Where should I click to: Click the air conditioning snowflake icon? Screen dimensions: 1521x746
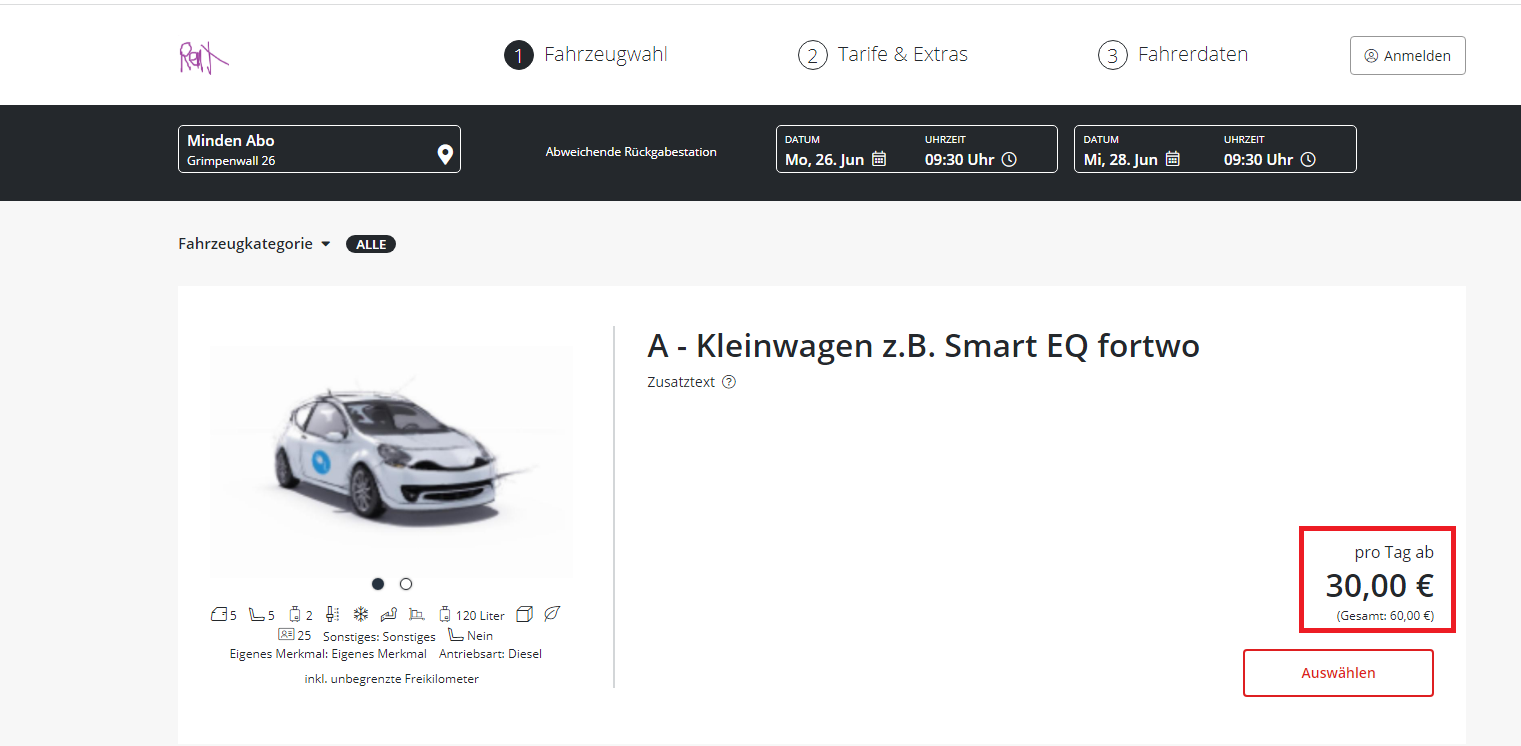click(361, 614)
